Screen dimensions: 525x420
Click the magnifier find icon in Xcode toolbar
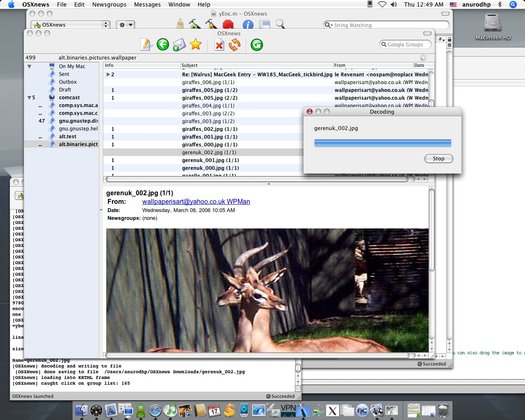coord(280,24)
